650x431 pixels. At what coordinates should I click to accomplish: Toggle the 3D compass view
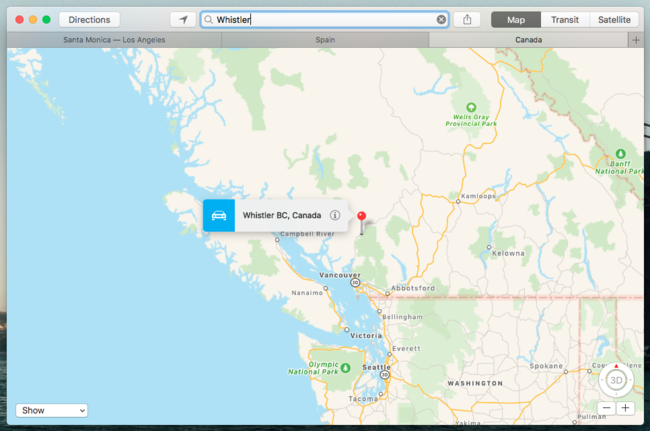pyautogui.click(x=616, y=380)
